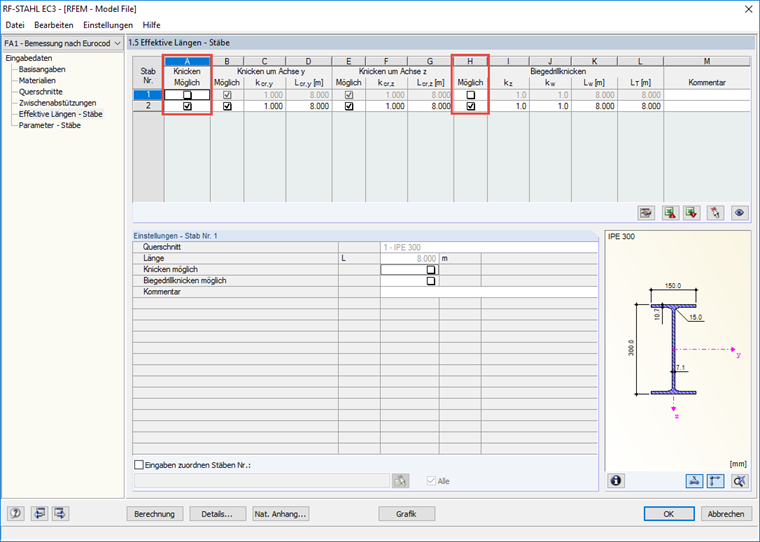This screenshot has width=760, height=542.
Task: Enable Biegedrillknicken Möglich for Stab 1
Action: click(x=470, y=95)
